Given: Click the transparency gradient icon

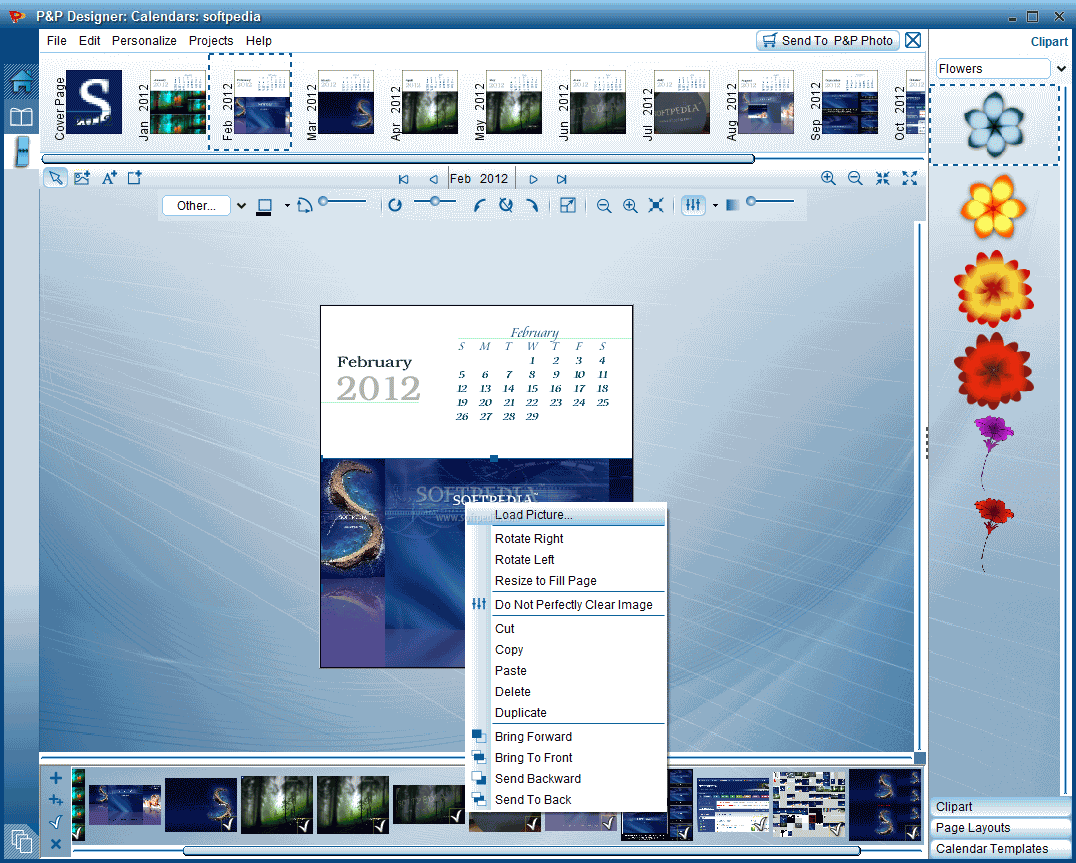Looking at the screenshot, I should click(x=732, y=205).
